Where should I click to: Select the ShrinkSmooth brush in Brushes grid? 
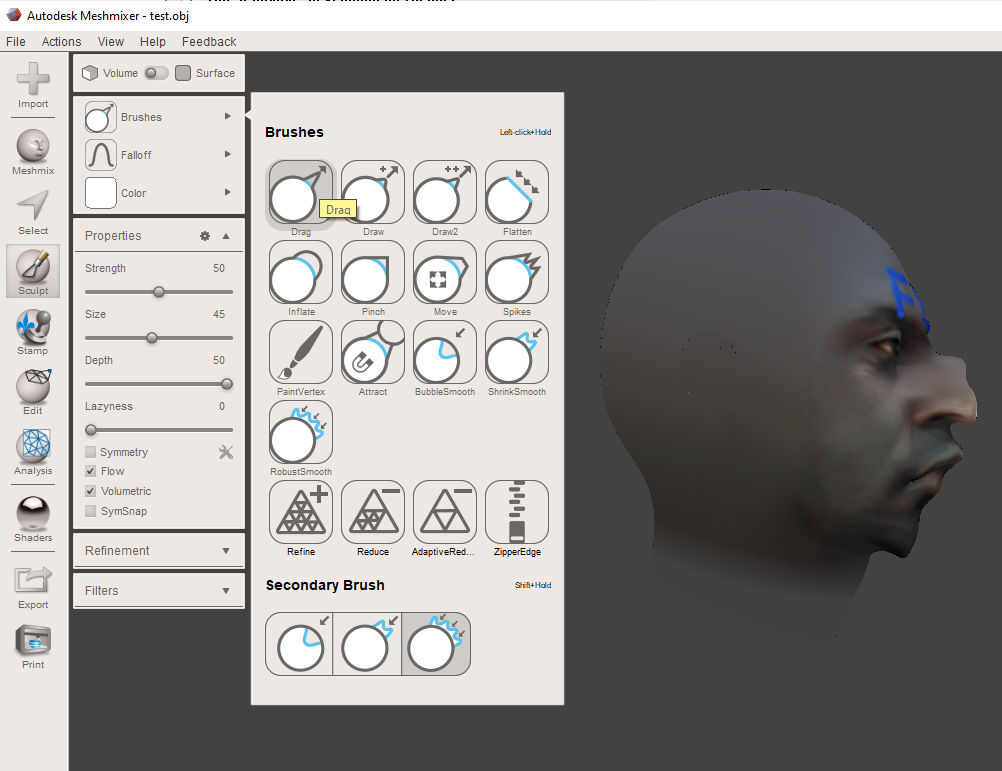(x=517, y=352)
